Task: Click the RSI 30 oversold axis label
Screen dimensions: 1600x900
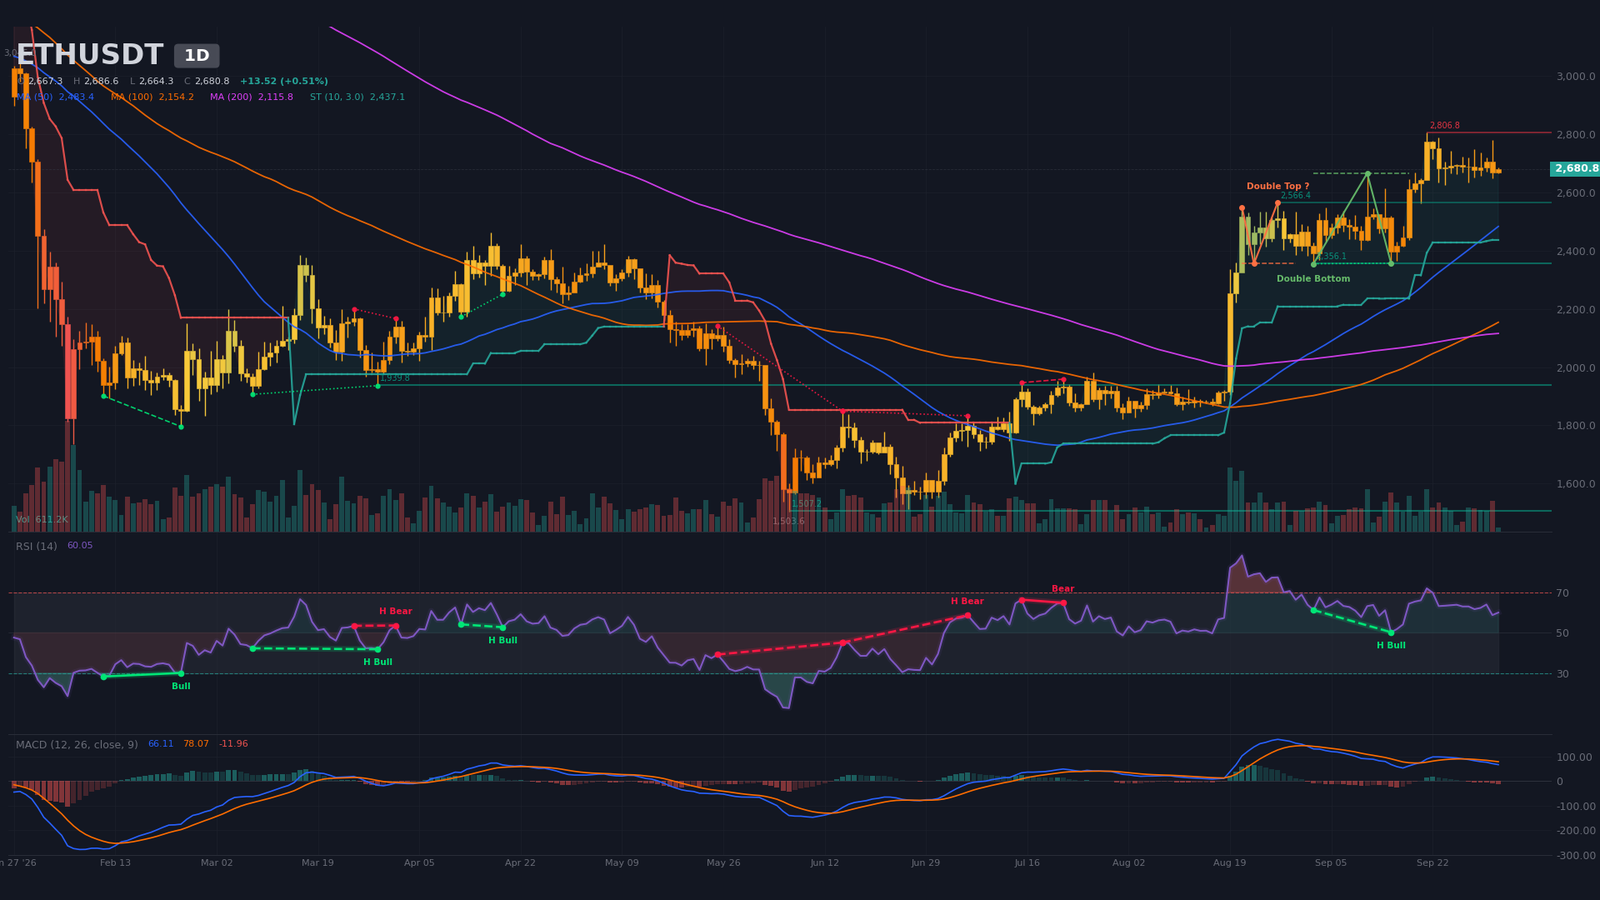Action: pos(1562,675)
